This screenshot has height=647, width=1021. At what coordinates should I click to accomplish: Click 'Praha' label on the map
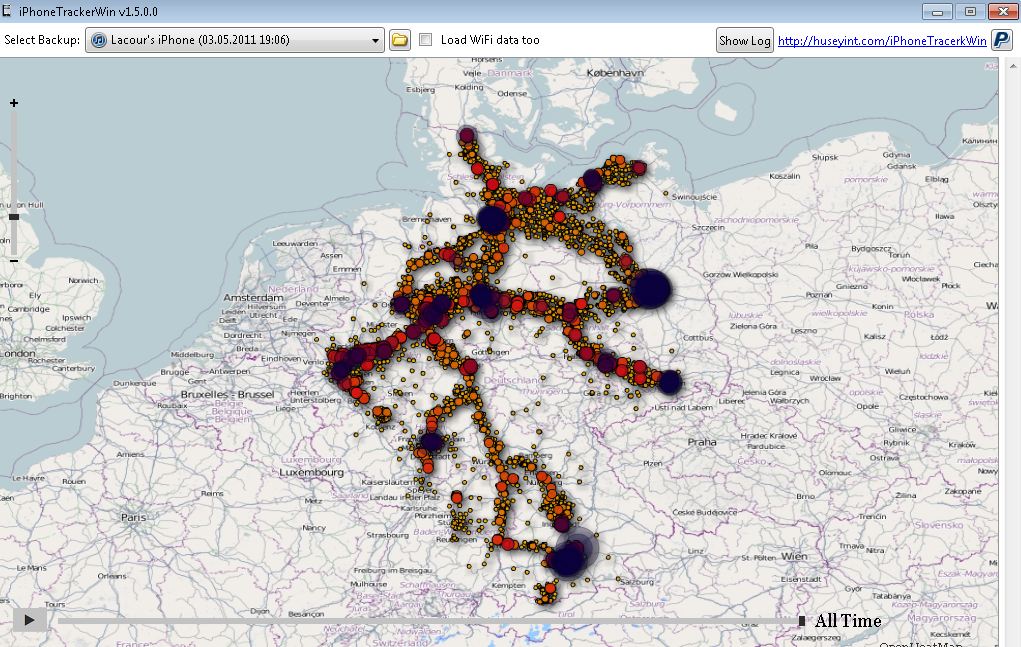coord(702,442)
